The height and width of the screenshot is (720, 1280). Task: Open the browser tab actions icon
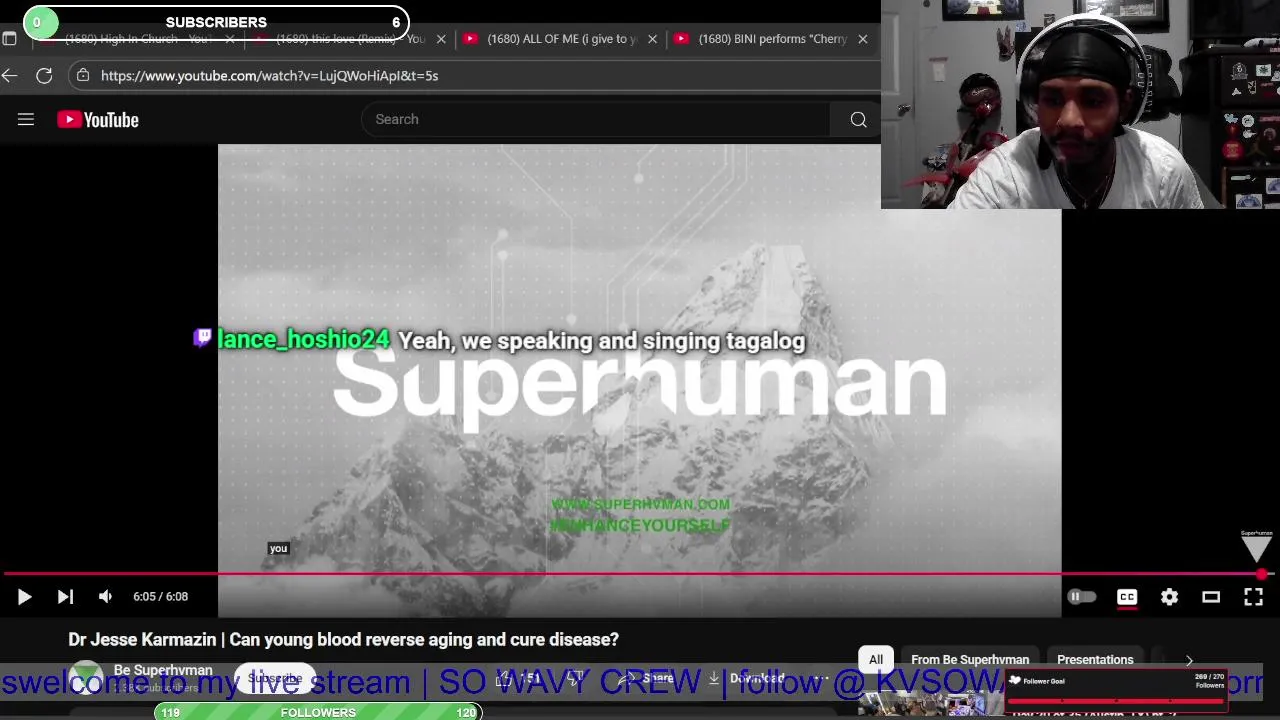coord(9,39)
